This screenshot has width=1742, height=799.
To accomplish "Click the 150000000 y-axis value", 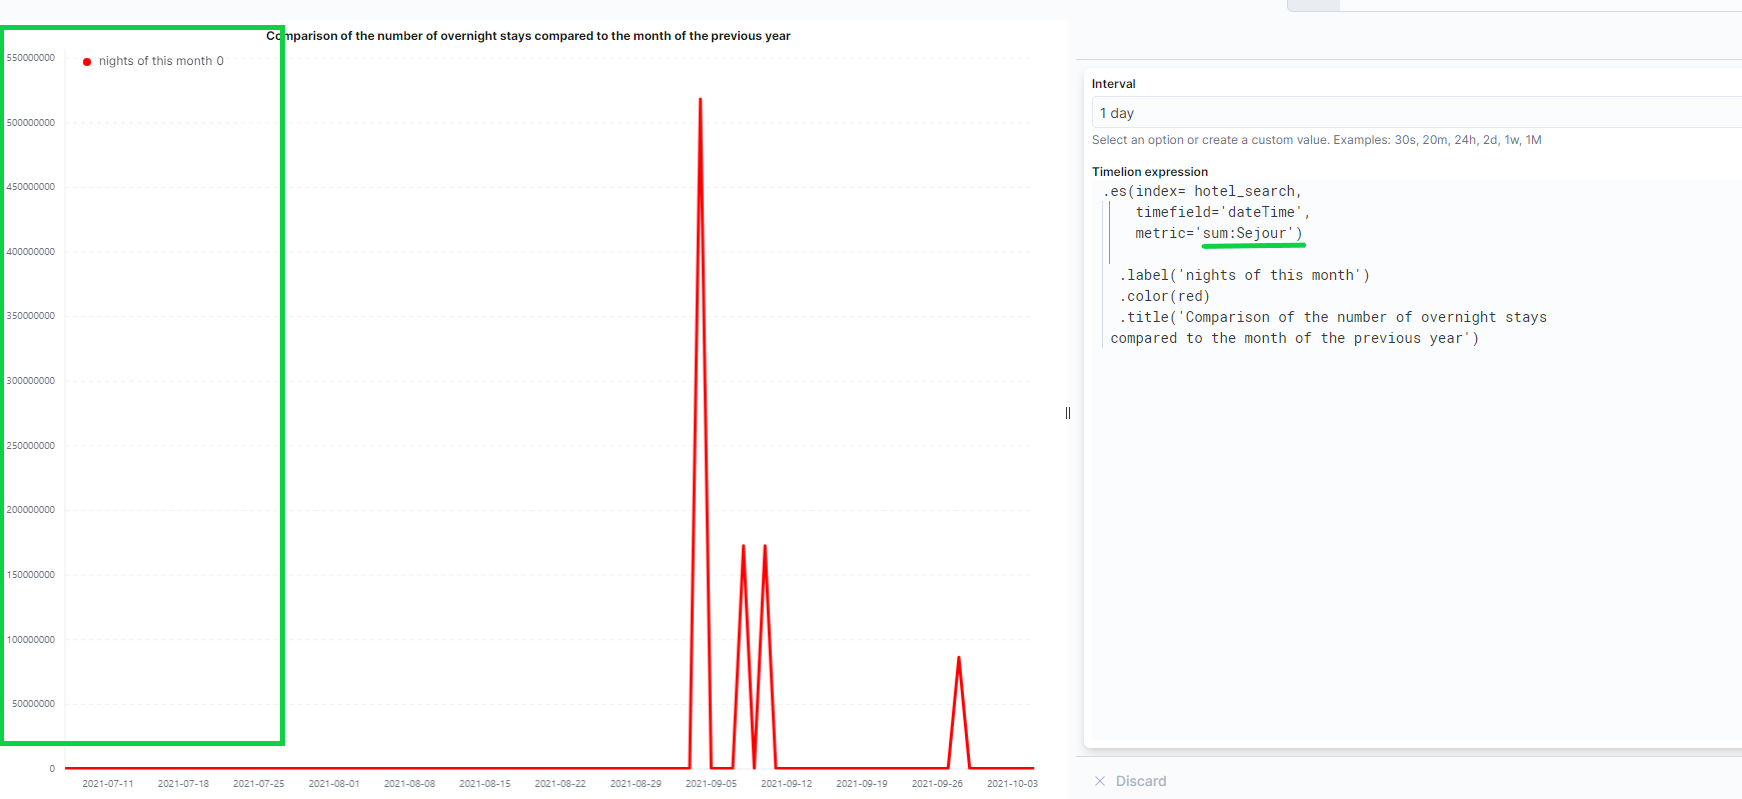I will (31, 575).
